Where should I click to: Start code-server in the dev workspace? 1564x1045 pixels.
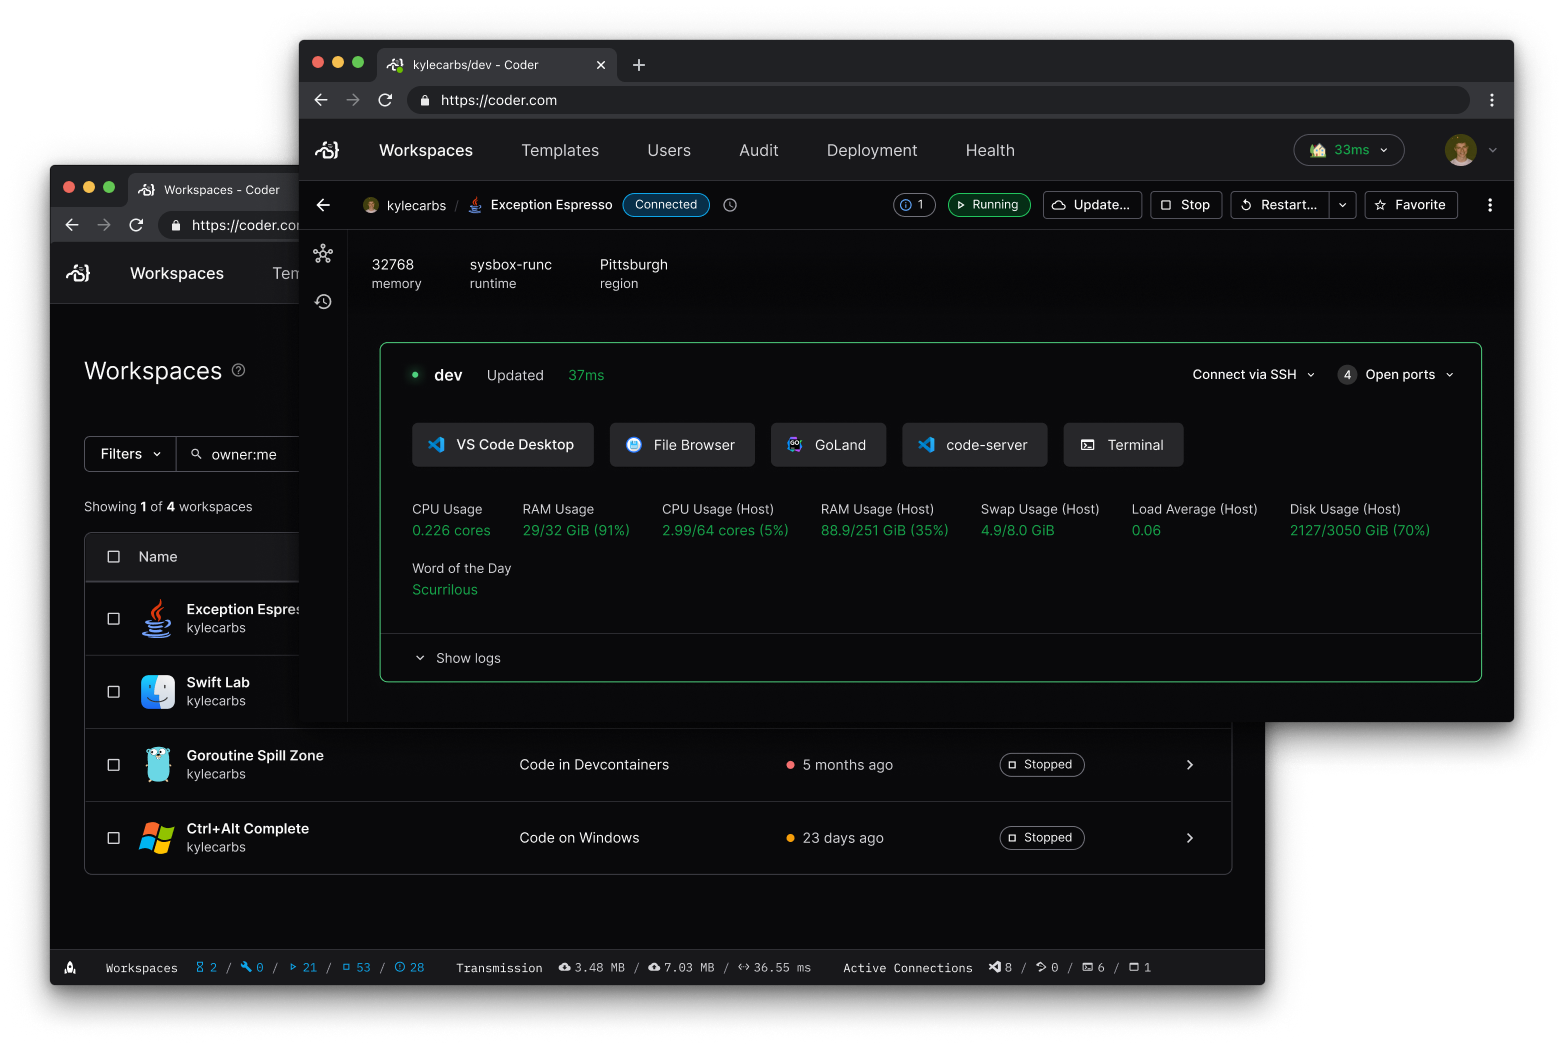click(x=974, y=444)
